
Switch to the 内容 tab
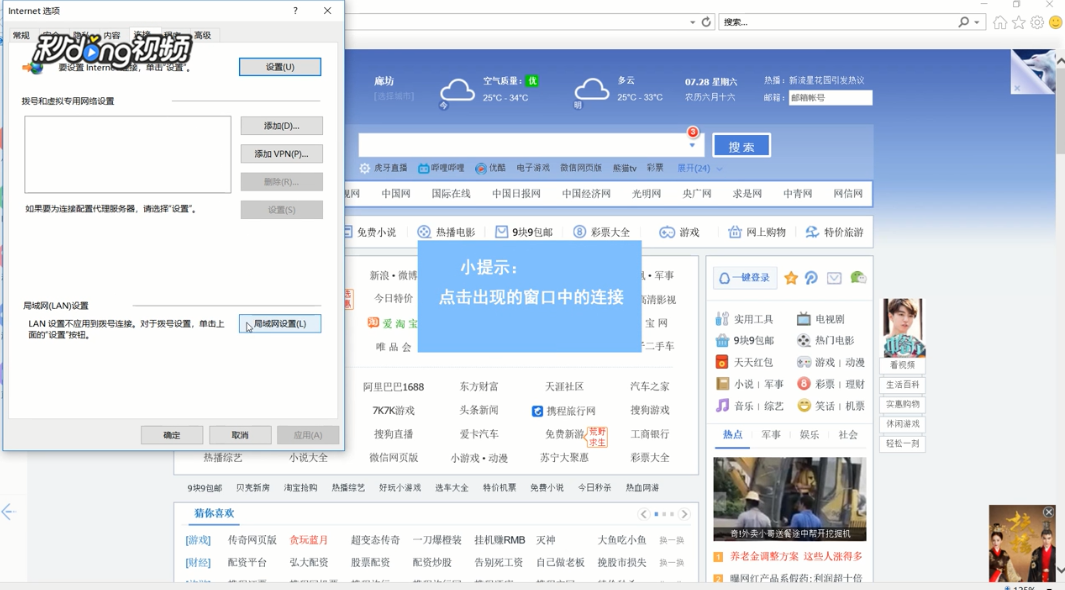112,35
